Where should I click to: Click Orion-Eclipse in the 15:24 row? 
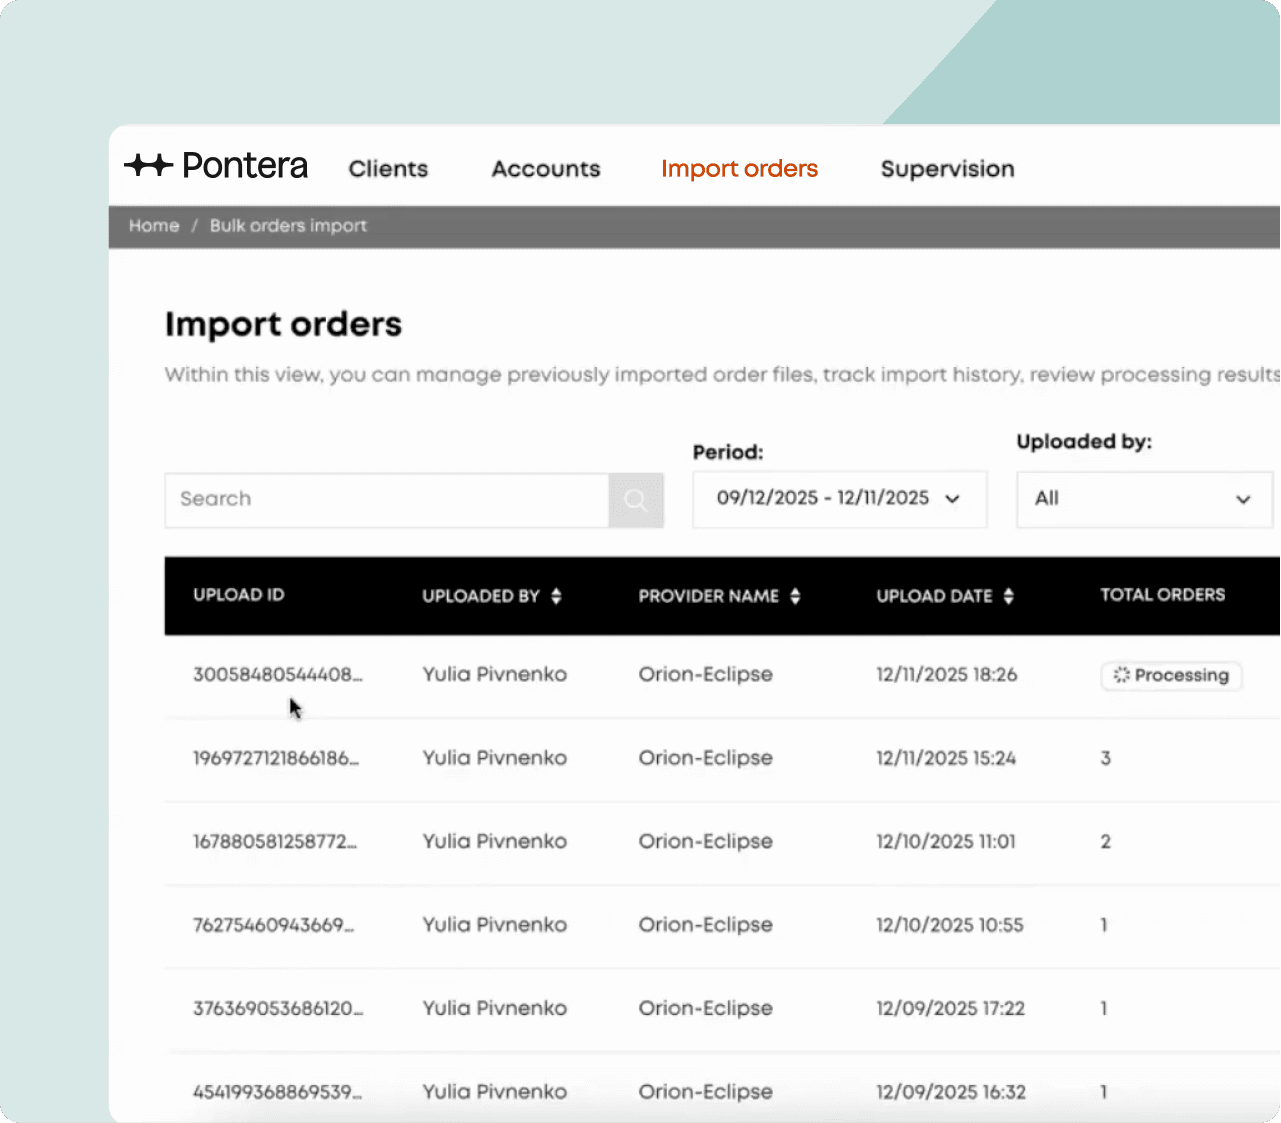click(x=706, y=758)
